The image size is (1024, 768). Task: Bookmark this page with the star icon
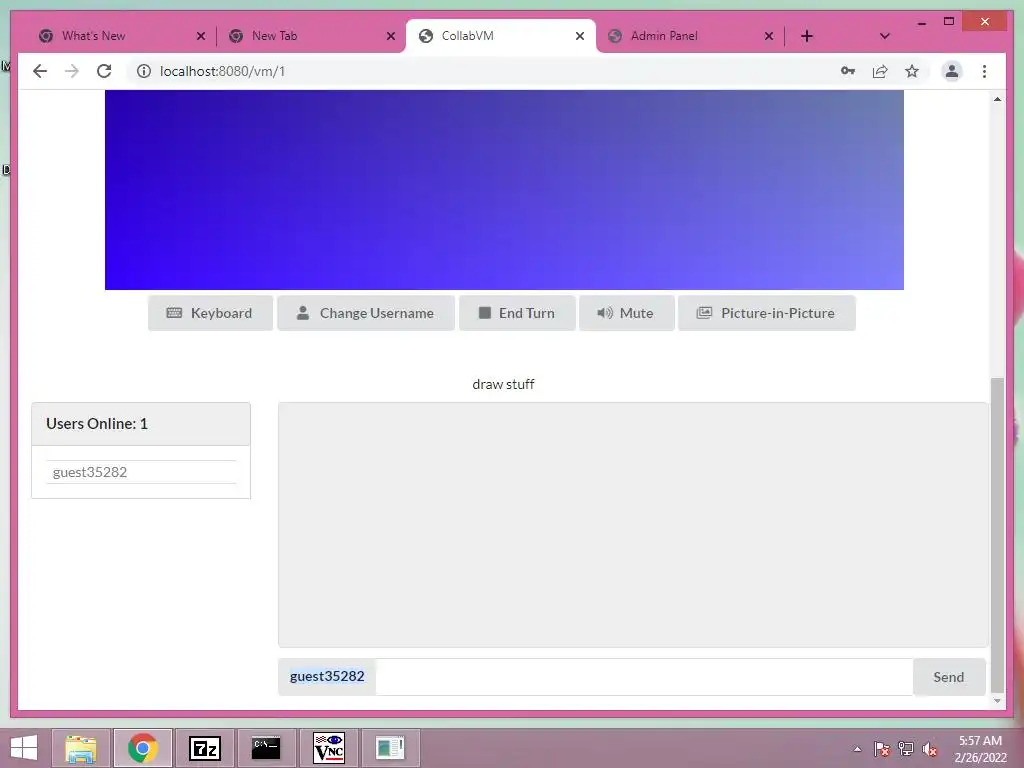coord(912,71)
